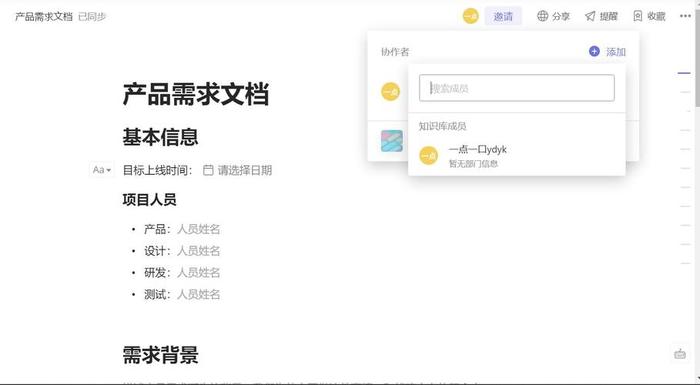The image size is (700, 385).
Task: Click the 基本信息 heading
Action: tap(161, 137)
